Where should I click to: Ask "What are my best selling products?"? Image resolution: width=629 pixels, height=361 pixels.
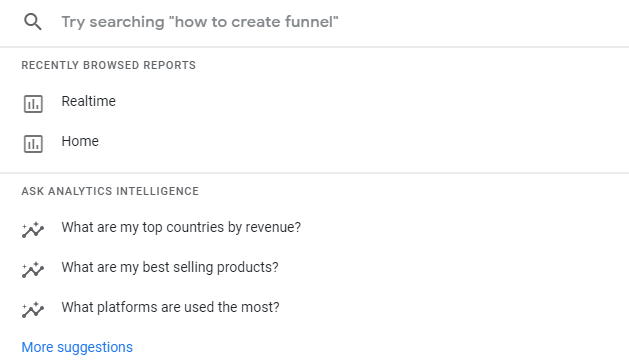coord(170,267)
